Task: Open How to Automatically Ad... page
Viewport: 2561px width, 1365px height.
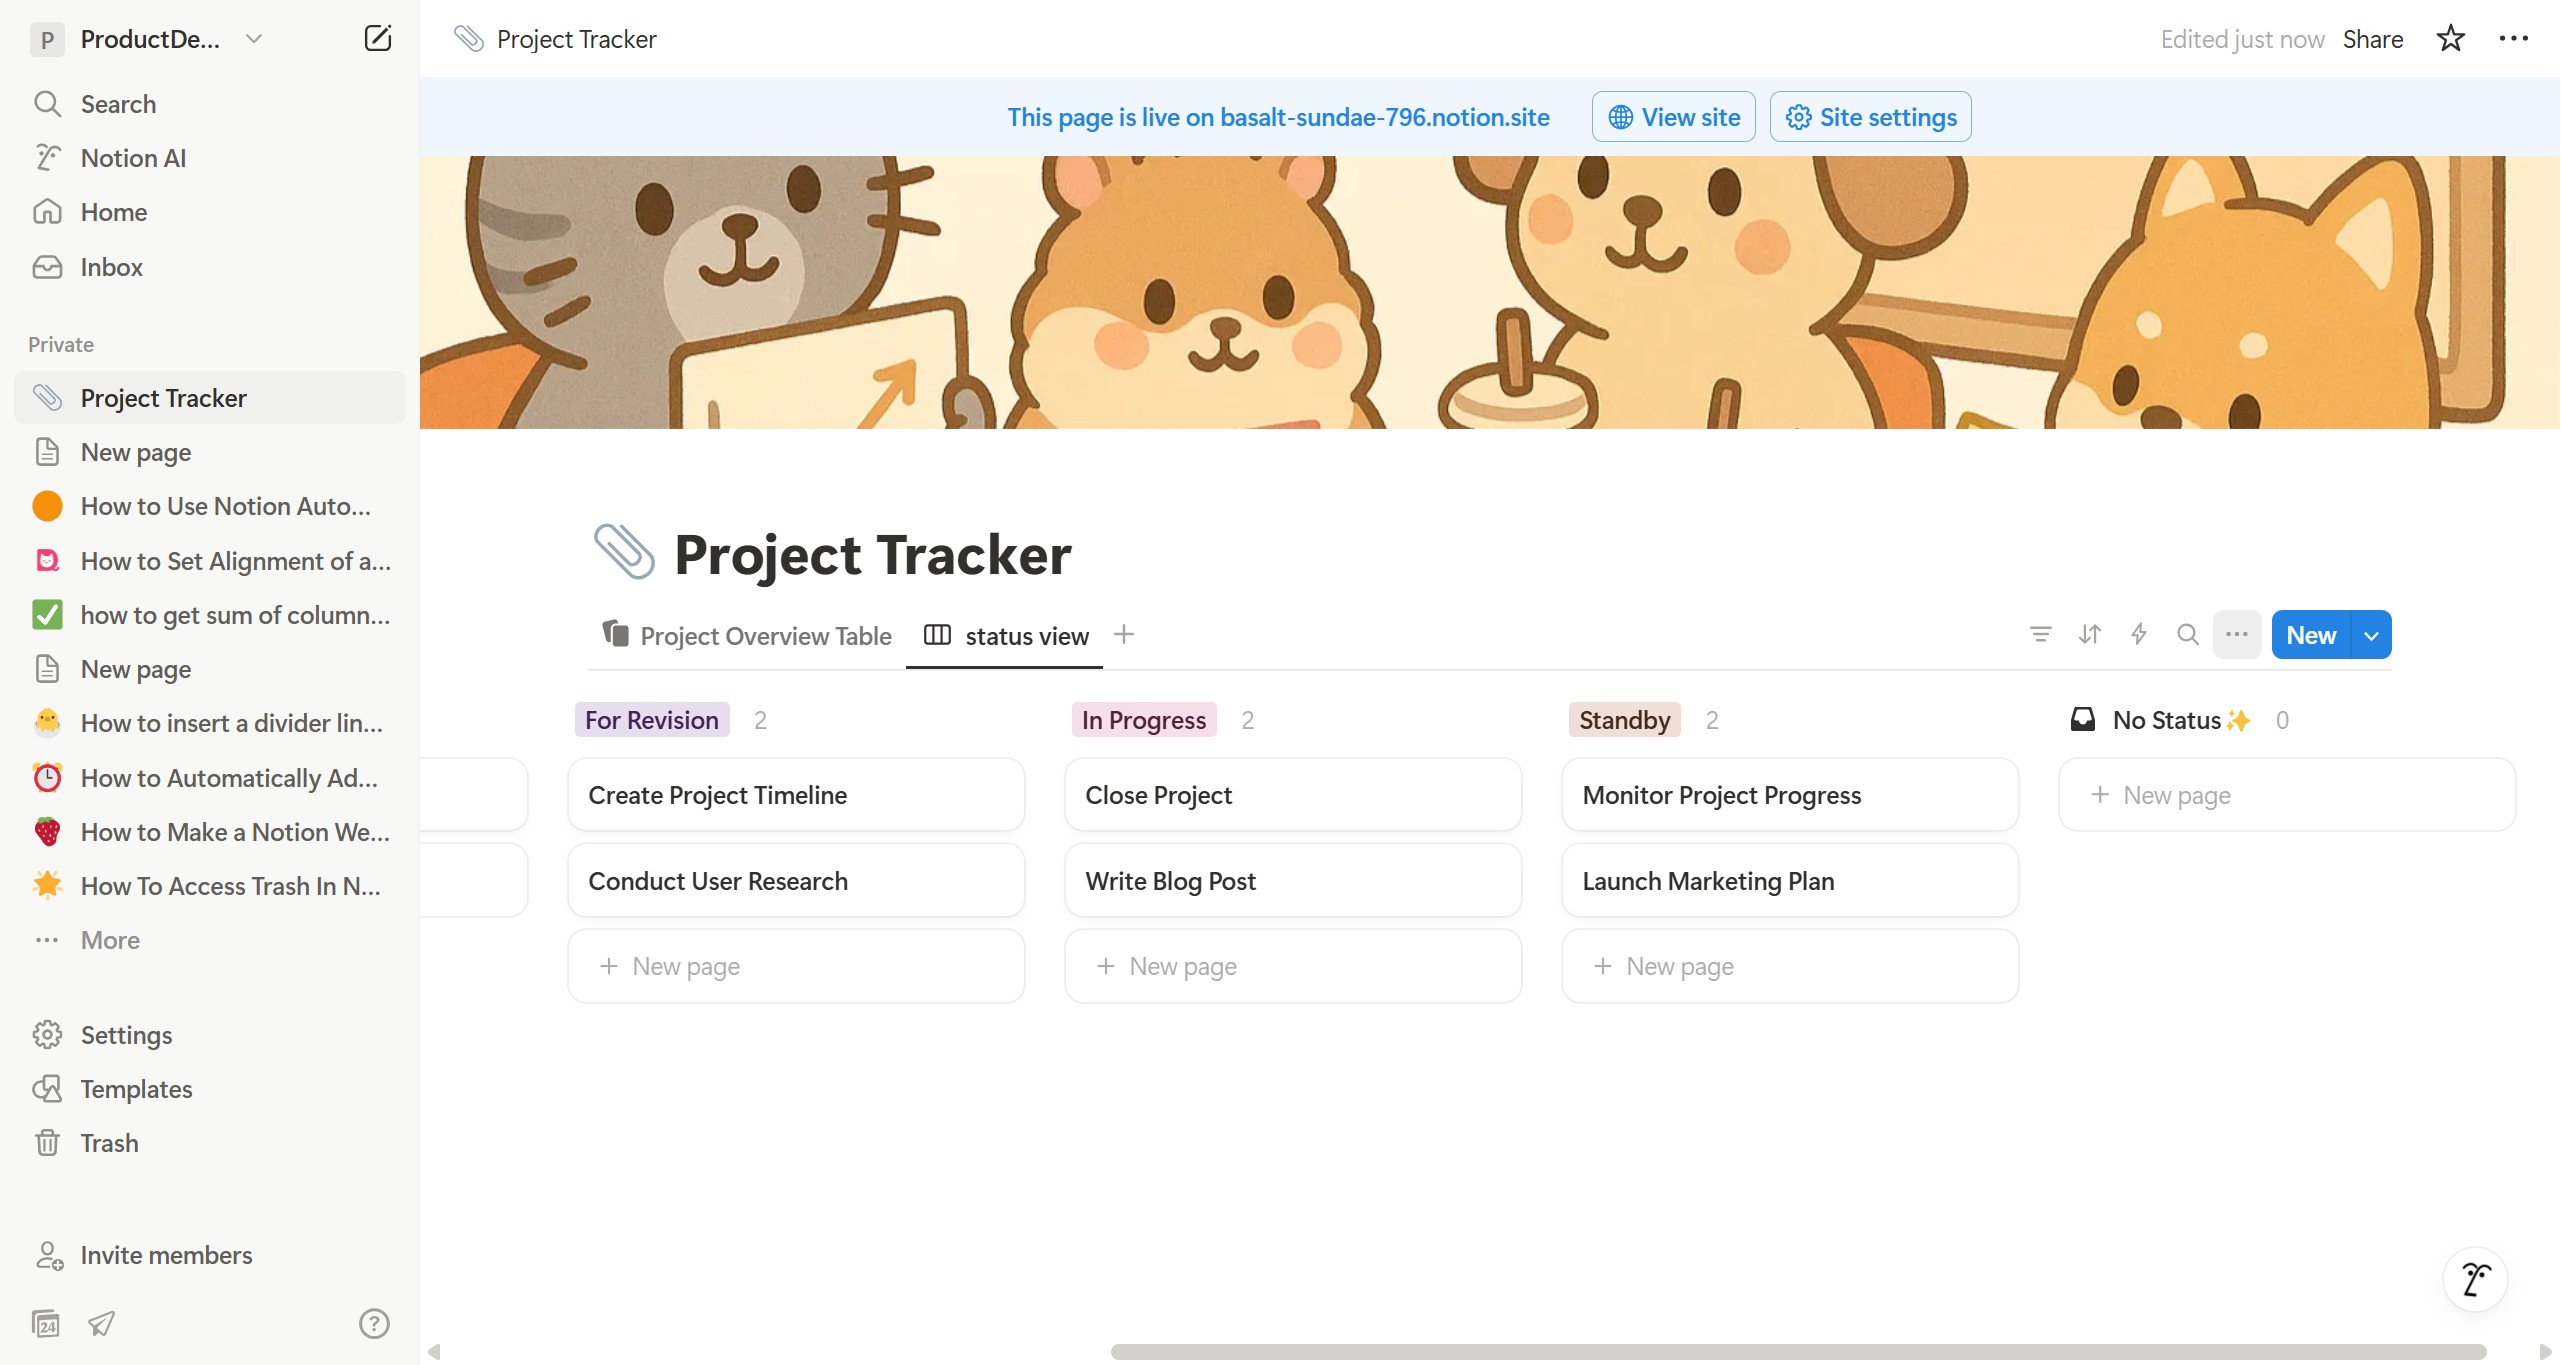Action: click(210, 778)
